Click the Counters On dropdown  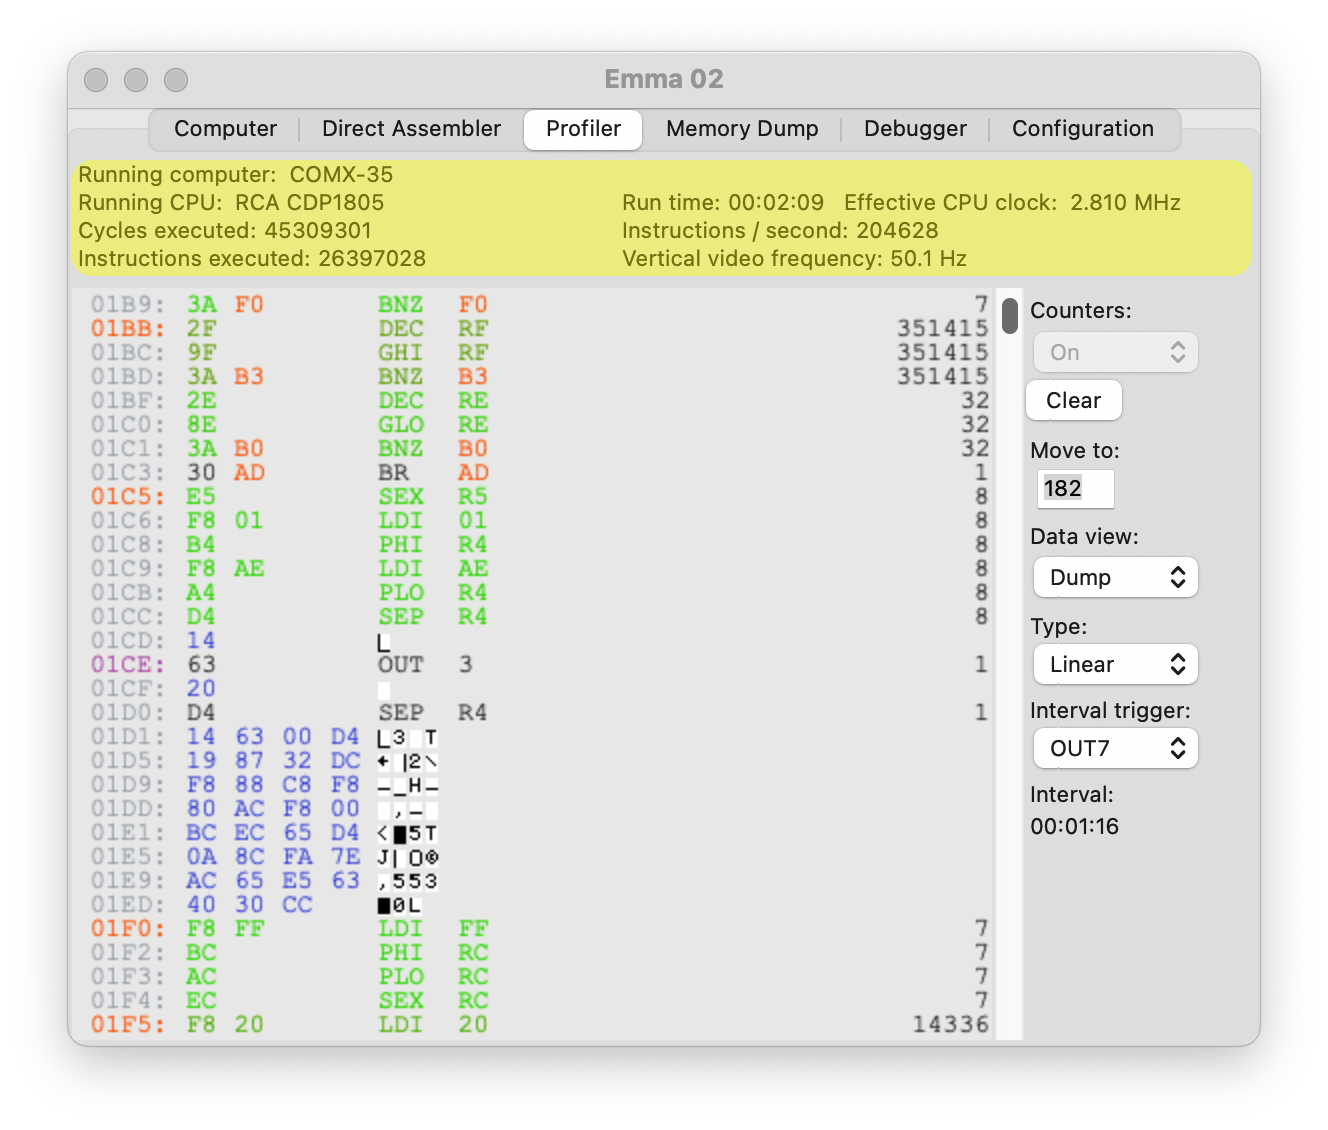(x=1115, y=353)
